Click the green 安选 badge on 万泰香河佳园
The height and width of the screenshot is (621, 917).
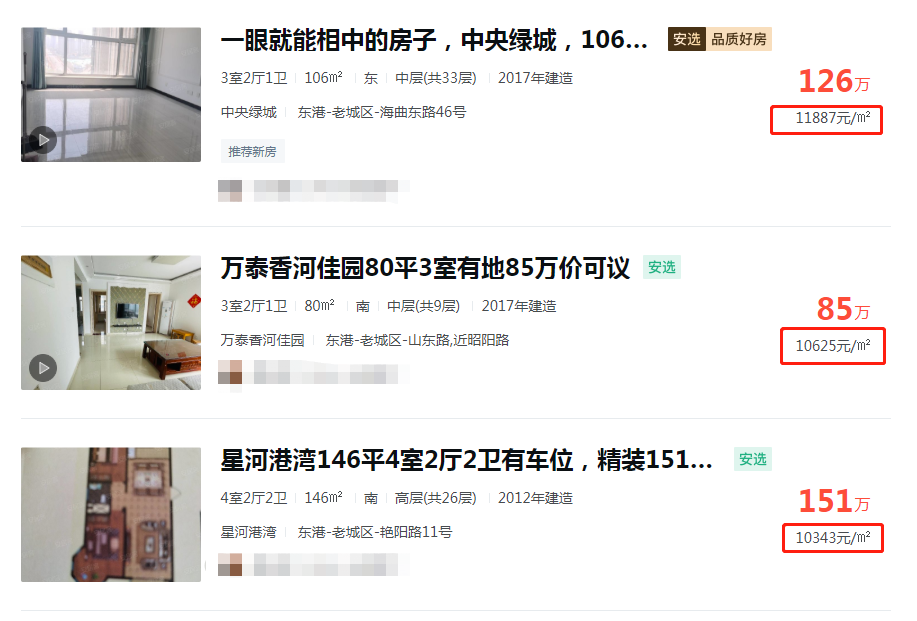(661, 267)
